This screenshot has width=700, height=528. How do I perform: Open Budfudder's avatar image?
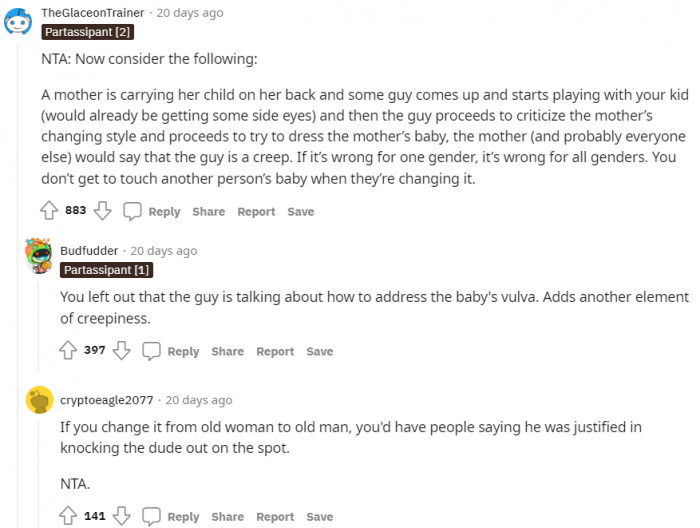tap(39, 256)
